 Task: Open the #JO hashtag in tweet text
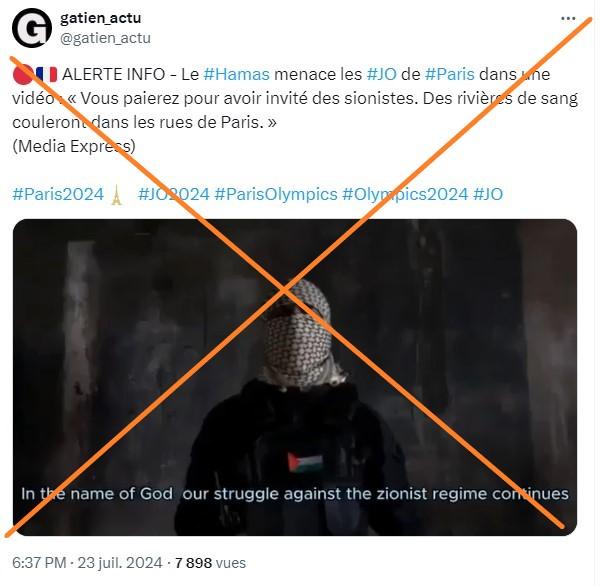click(x=381, y=74)
